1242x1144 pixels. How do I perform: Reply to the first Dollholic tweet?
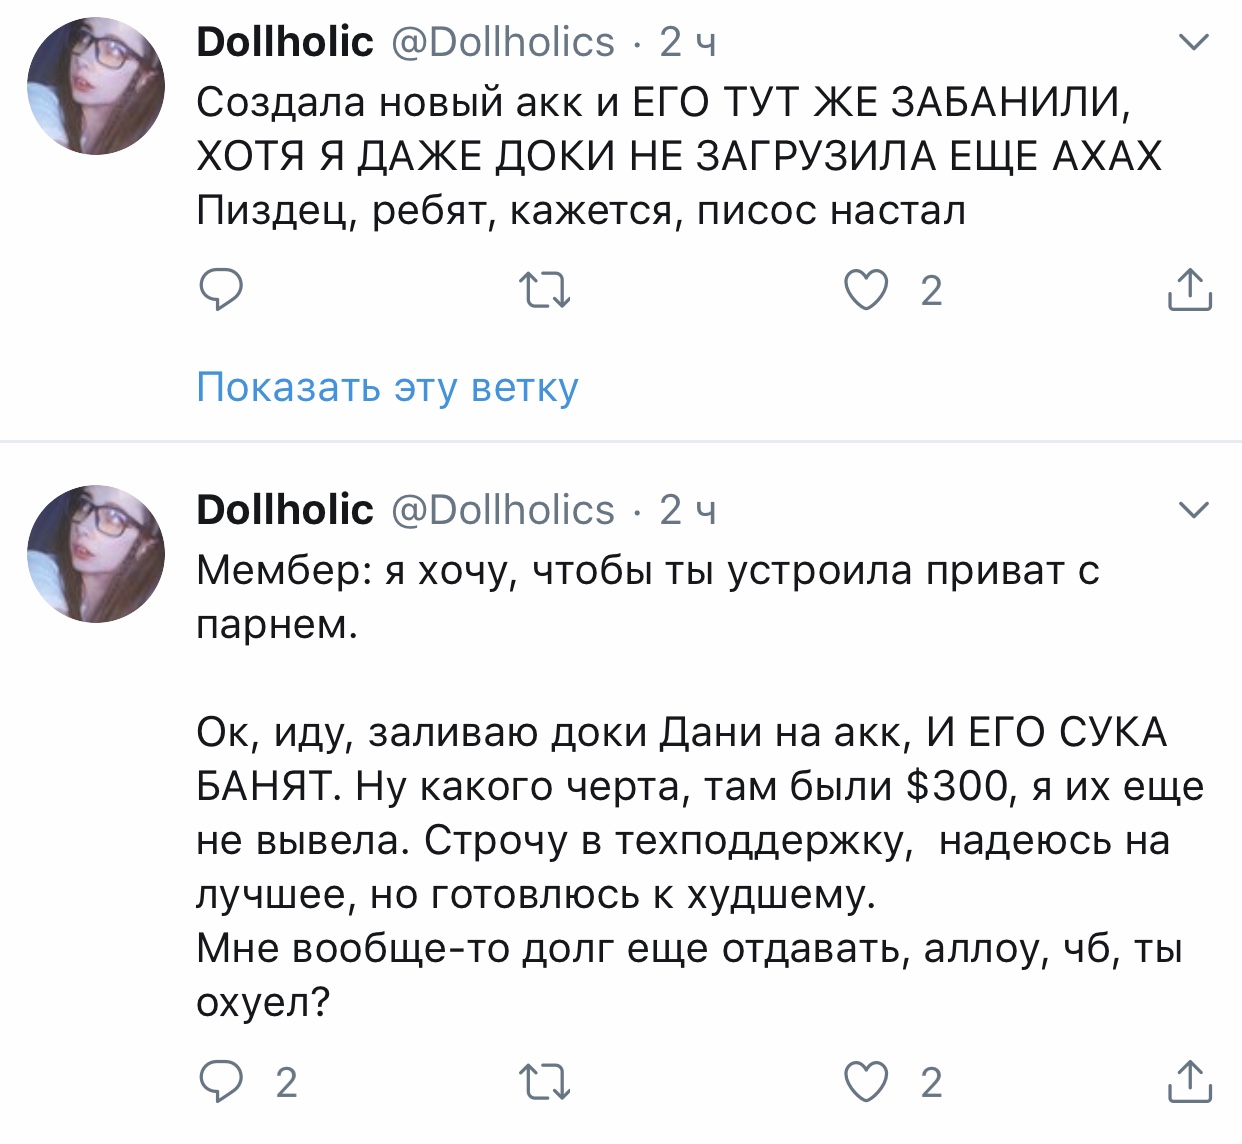[221, 291]
